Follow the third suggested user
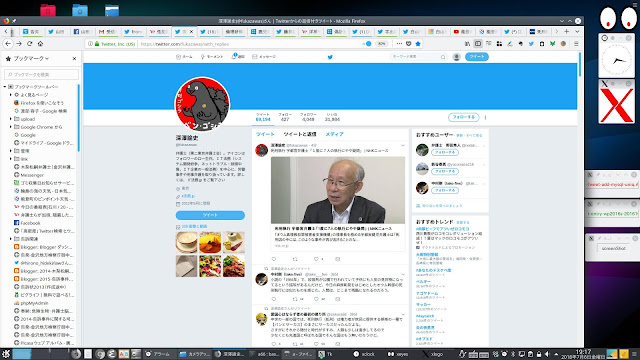The image size is (640, 360). [x=445, y=190]
